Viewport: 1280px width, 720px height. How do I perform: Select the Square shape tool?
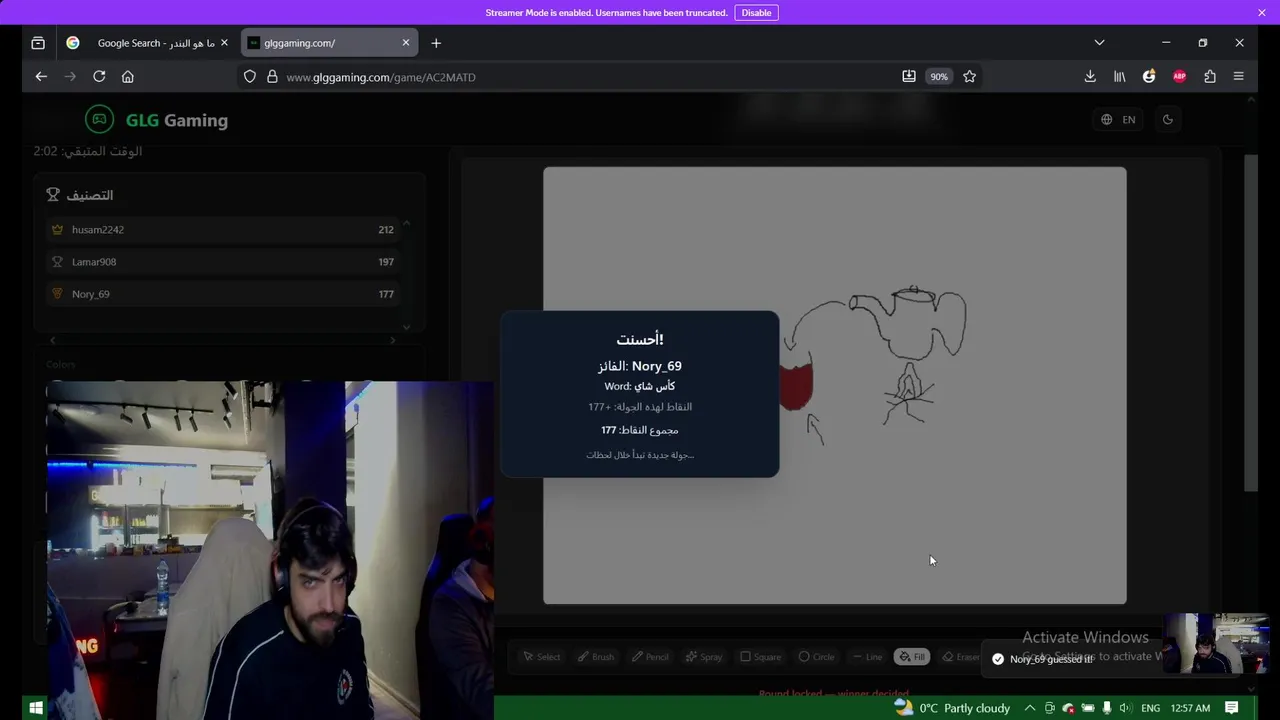point(760,657)
